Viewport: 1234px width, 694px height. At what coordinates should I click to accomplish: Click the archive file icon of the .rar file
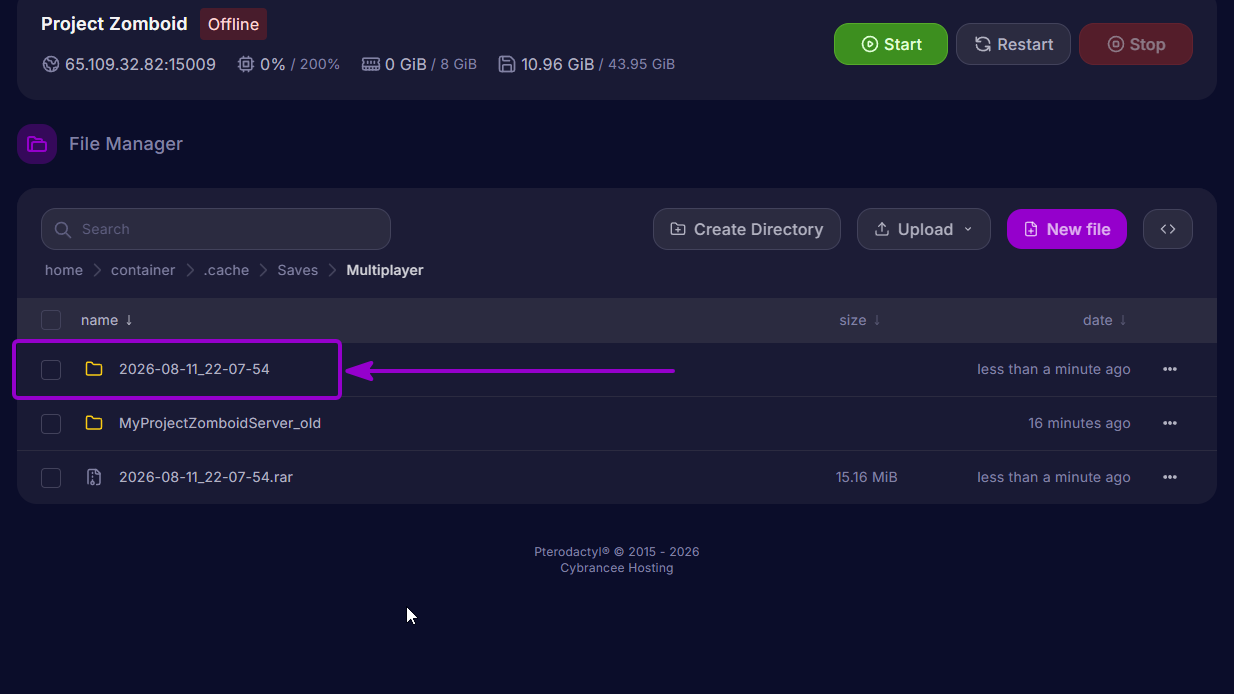(94, 477)
